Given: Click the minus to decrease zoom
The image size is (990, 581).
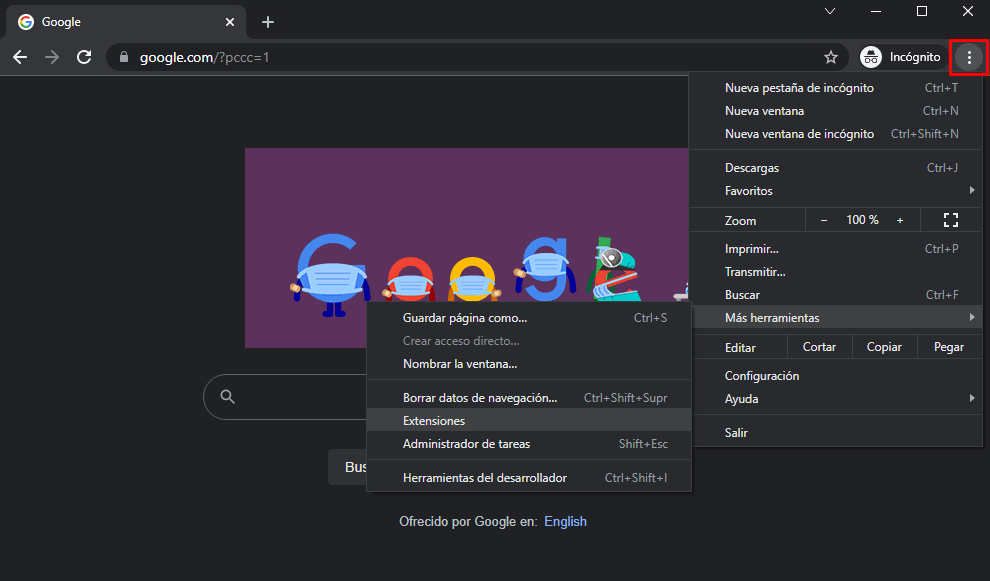Looking at the screenshot, I should pyautogui.click(x=824, y=219).
